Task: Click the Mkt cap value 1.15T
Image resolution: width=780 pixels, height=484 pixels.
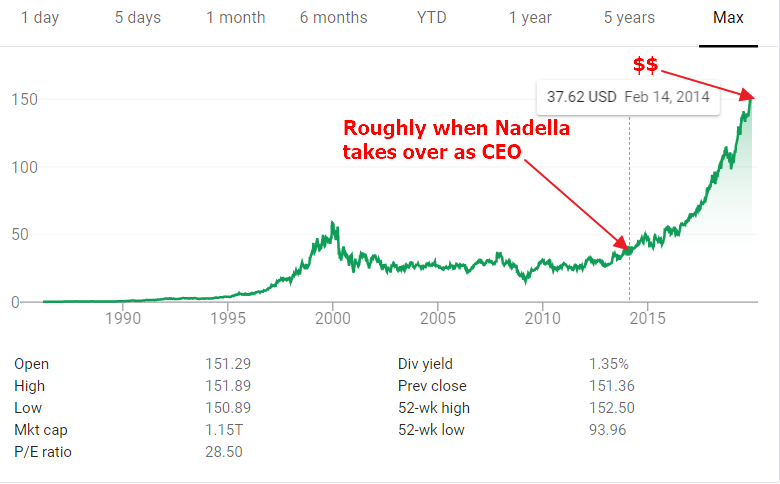Action: pos(226,429)
